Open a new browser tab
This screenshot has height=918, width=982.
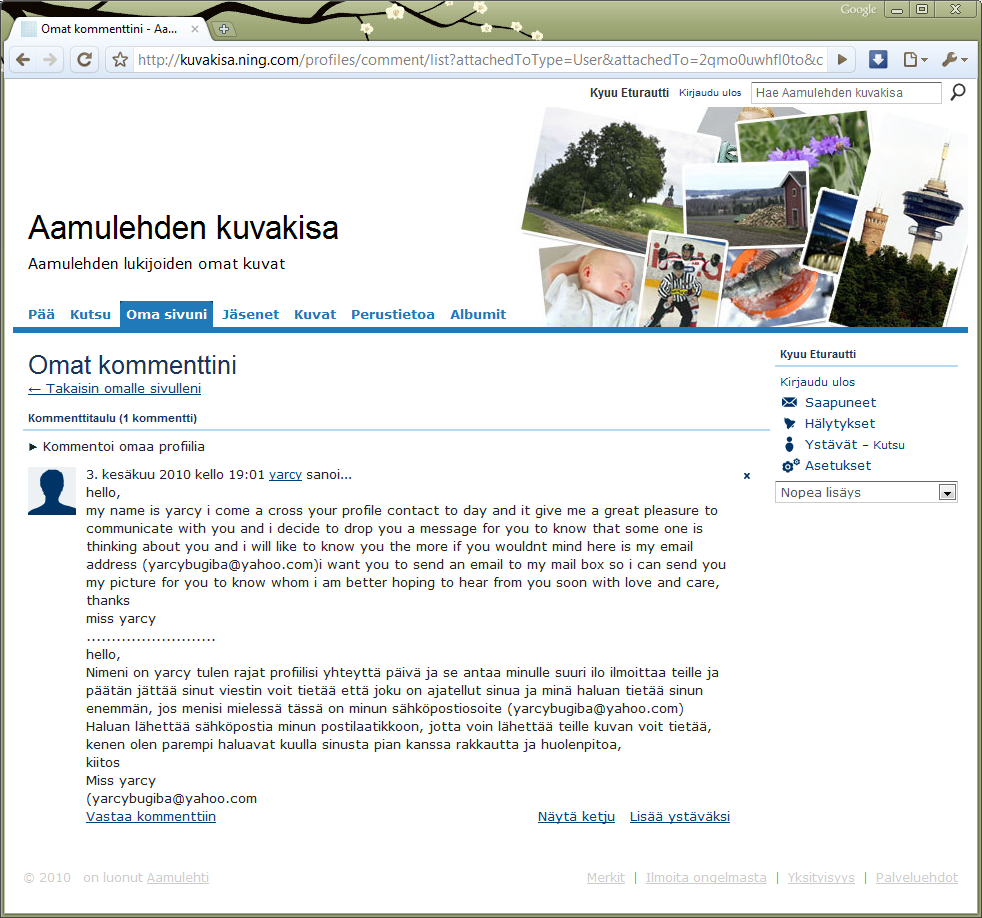click(224, 29)
